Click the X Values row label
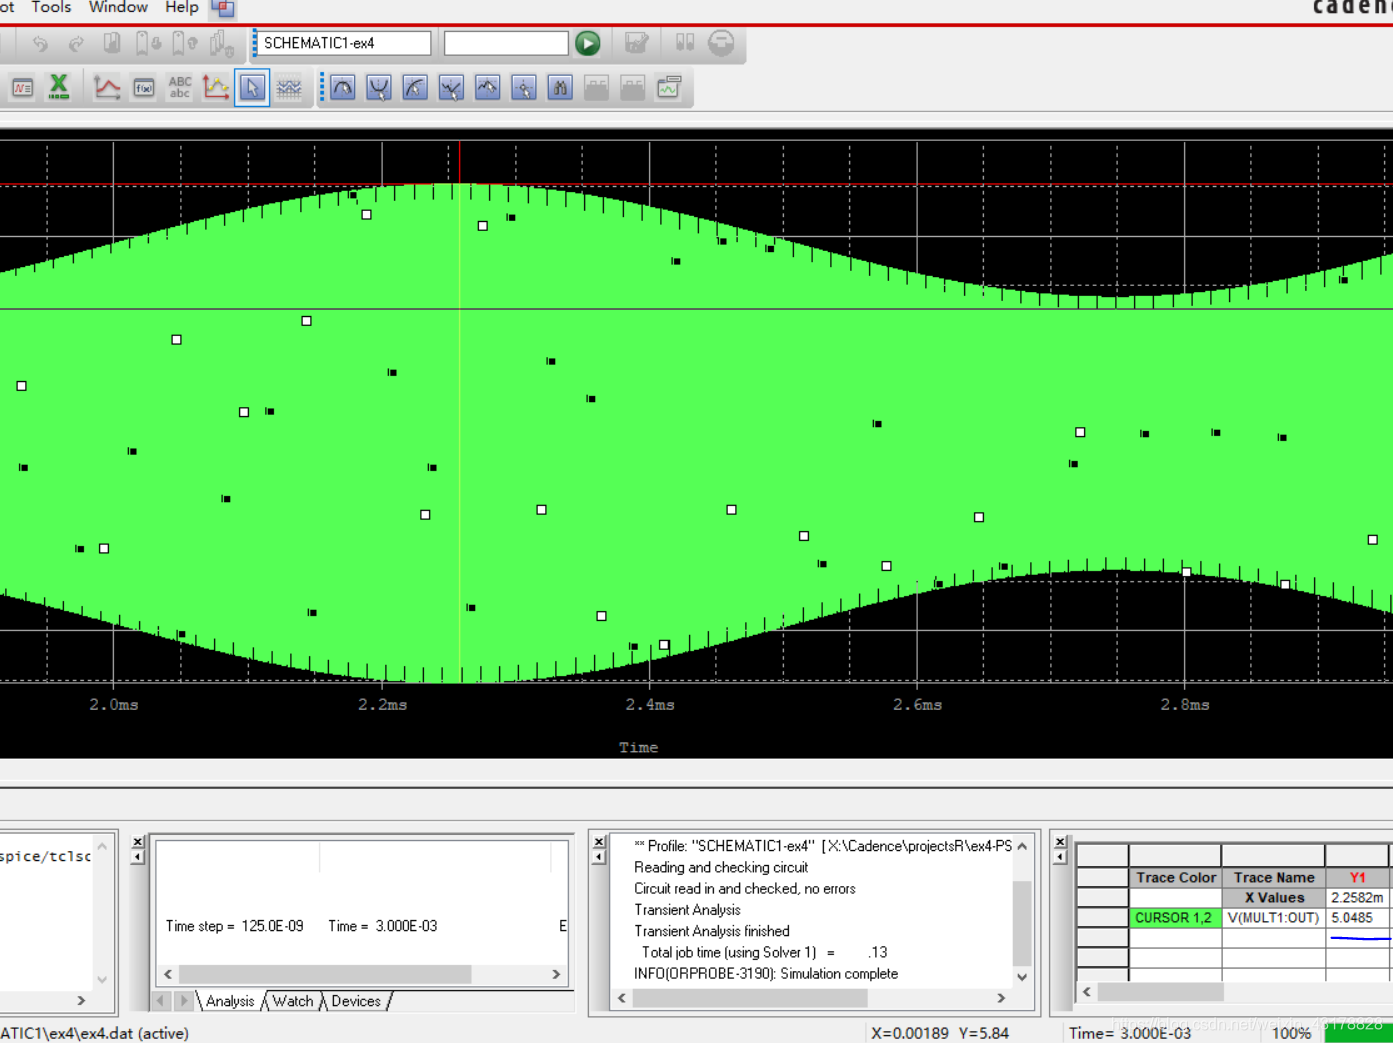The height and width of the screenshot is (1043, 1393). tap(1273, 898)
